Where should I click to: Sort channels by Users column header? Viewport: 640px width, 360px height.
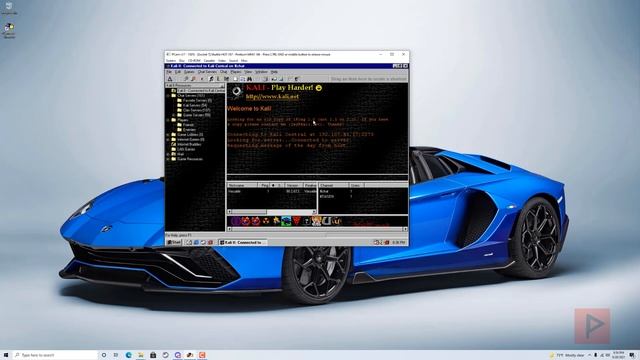(x=356, y=185)
